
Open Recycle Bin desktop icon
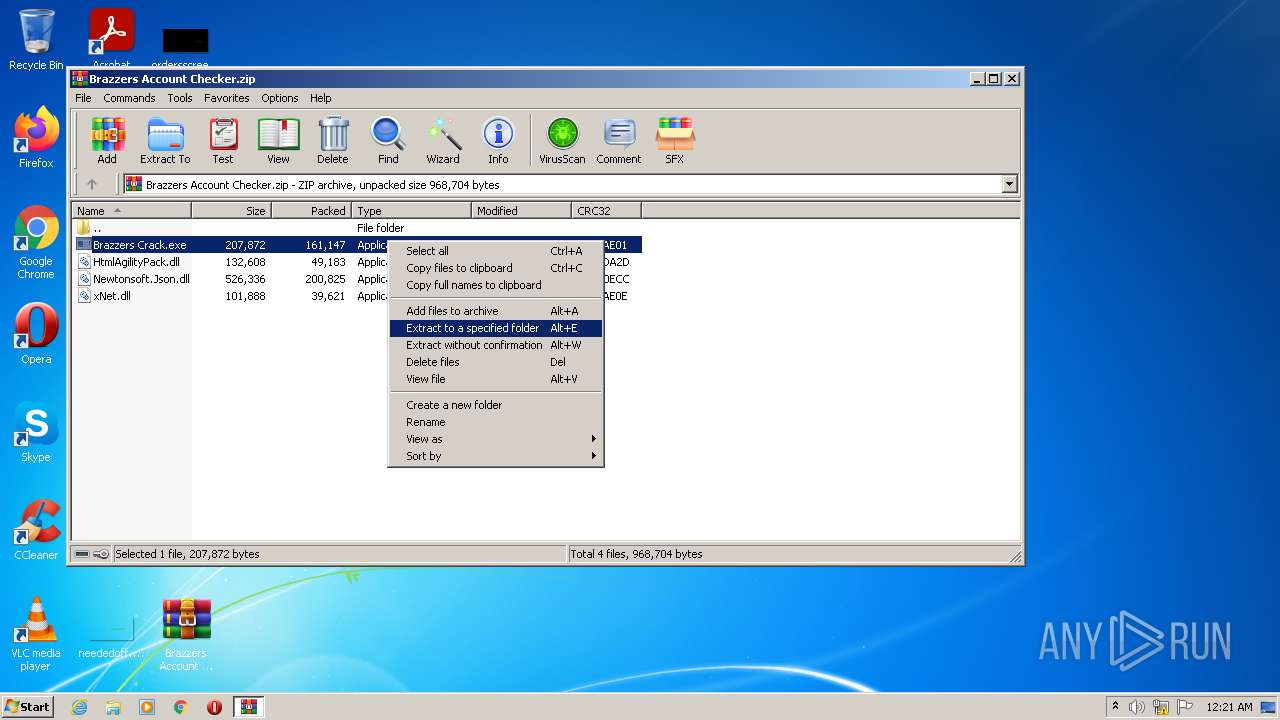tap(36, 40)
